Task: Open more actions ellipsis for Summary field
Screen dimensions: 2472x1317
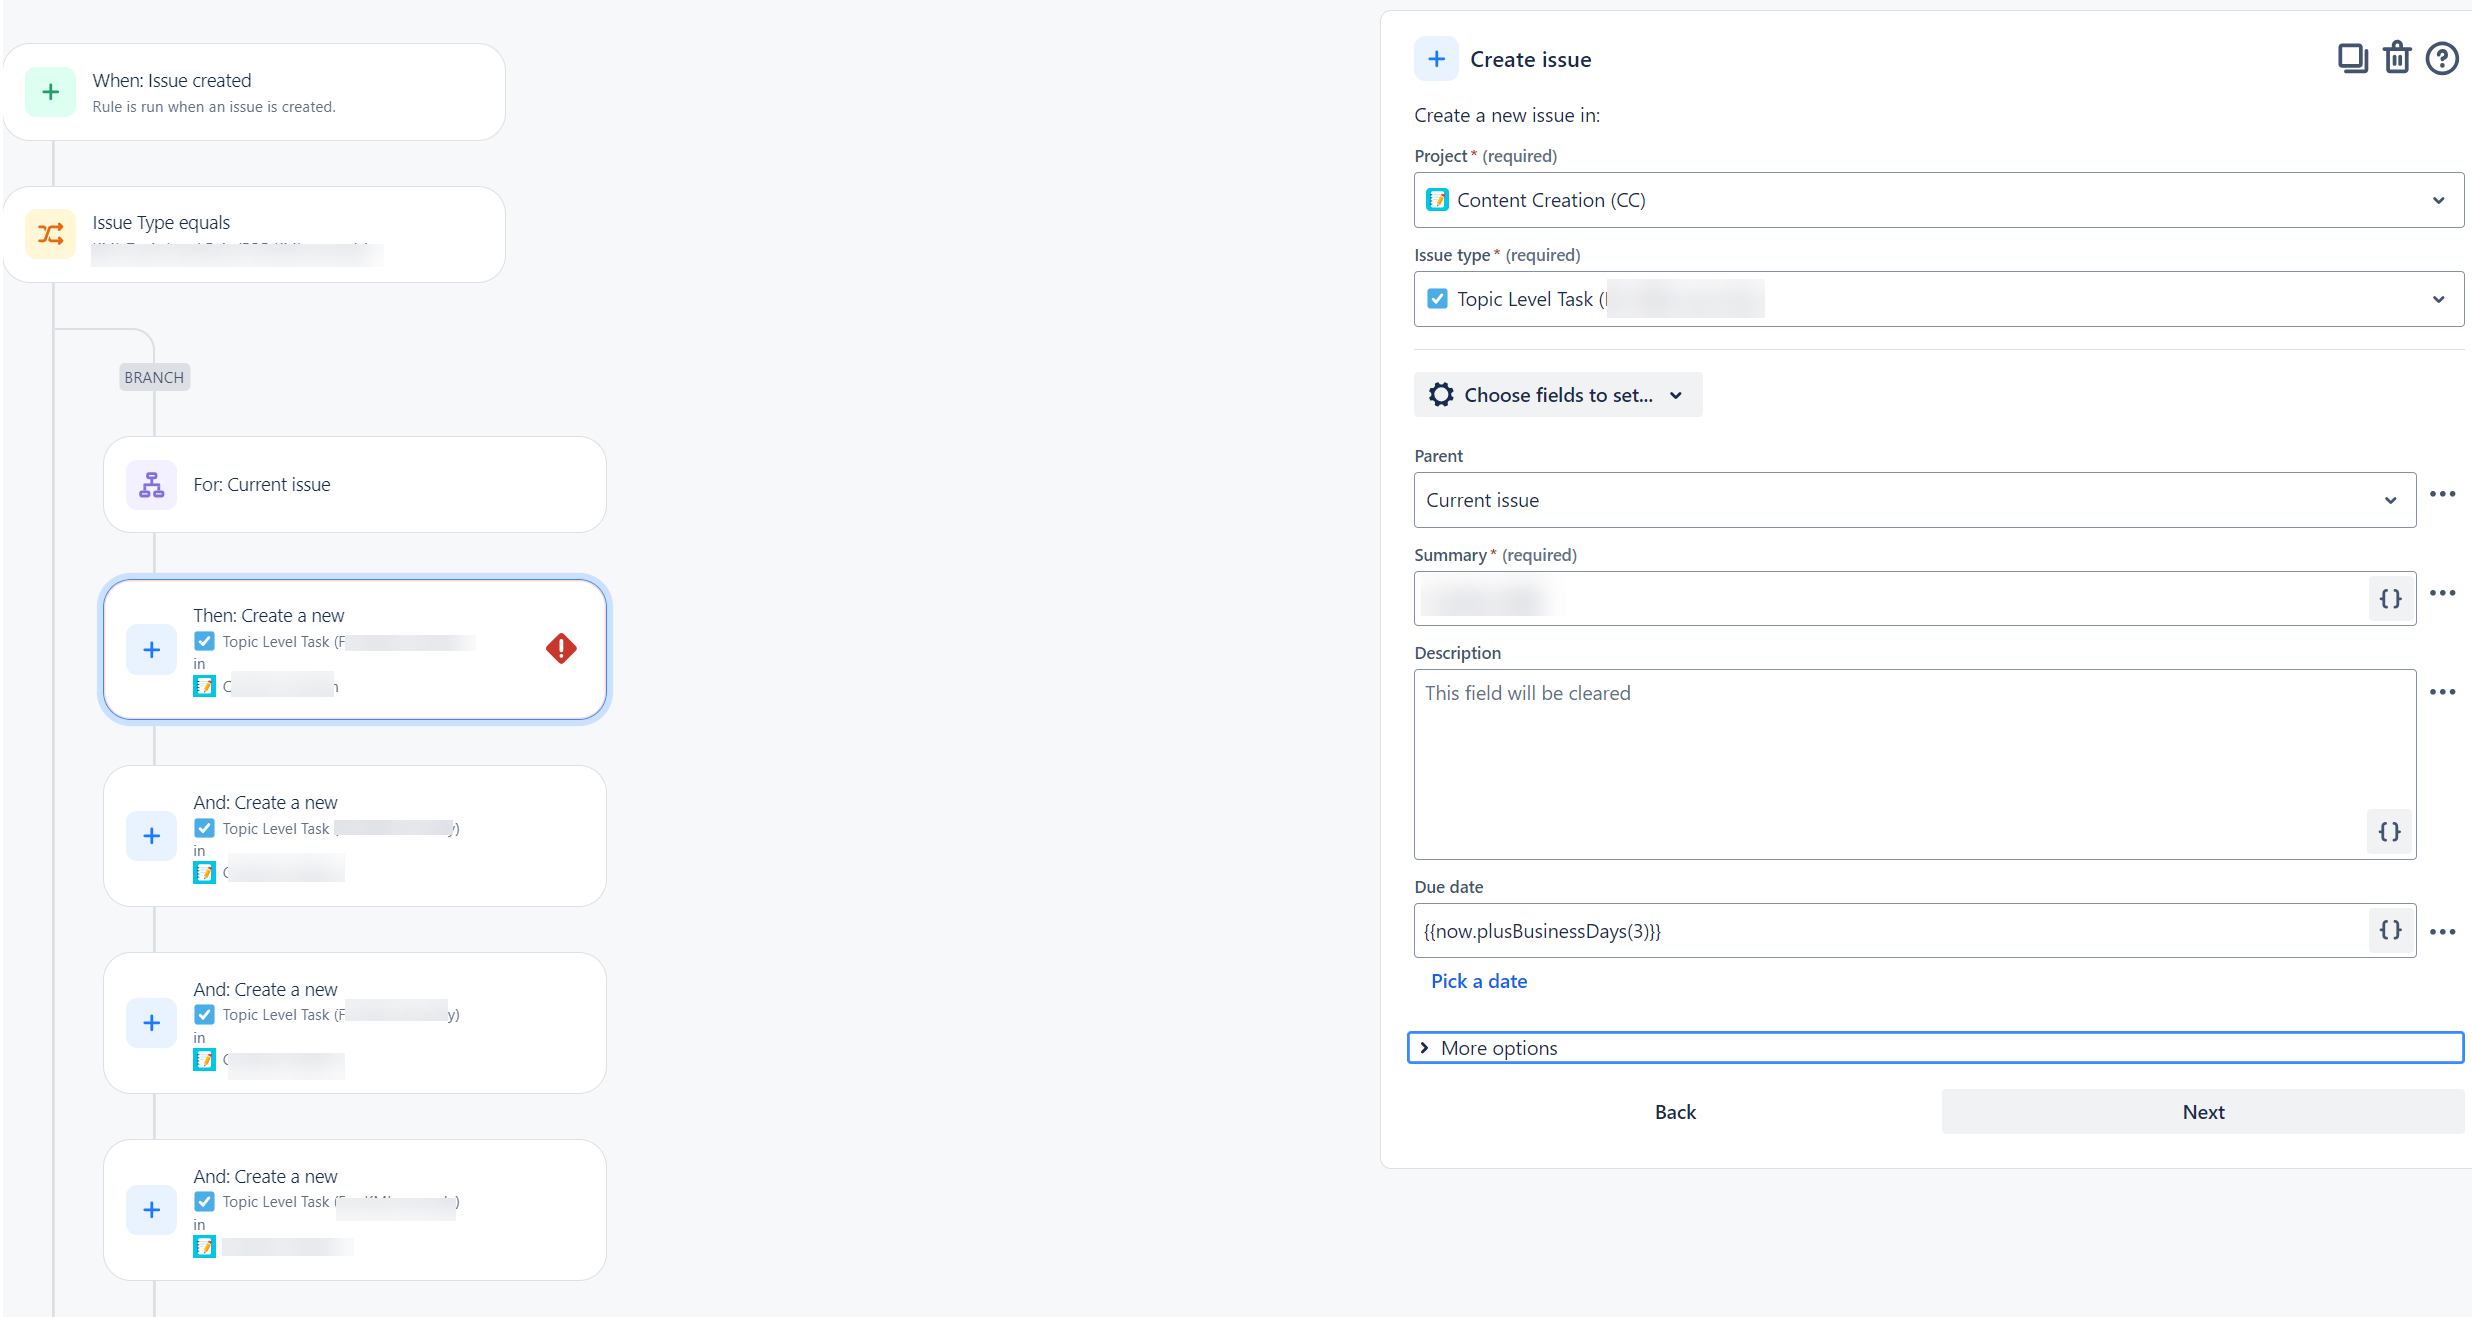Action: pos(2443,593)
